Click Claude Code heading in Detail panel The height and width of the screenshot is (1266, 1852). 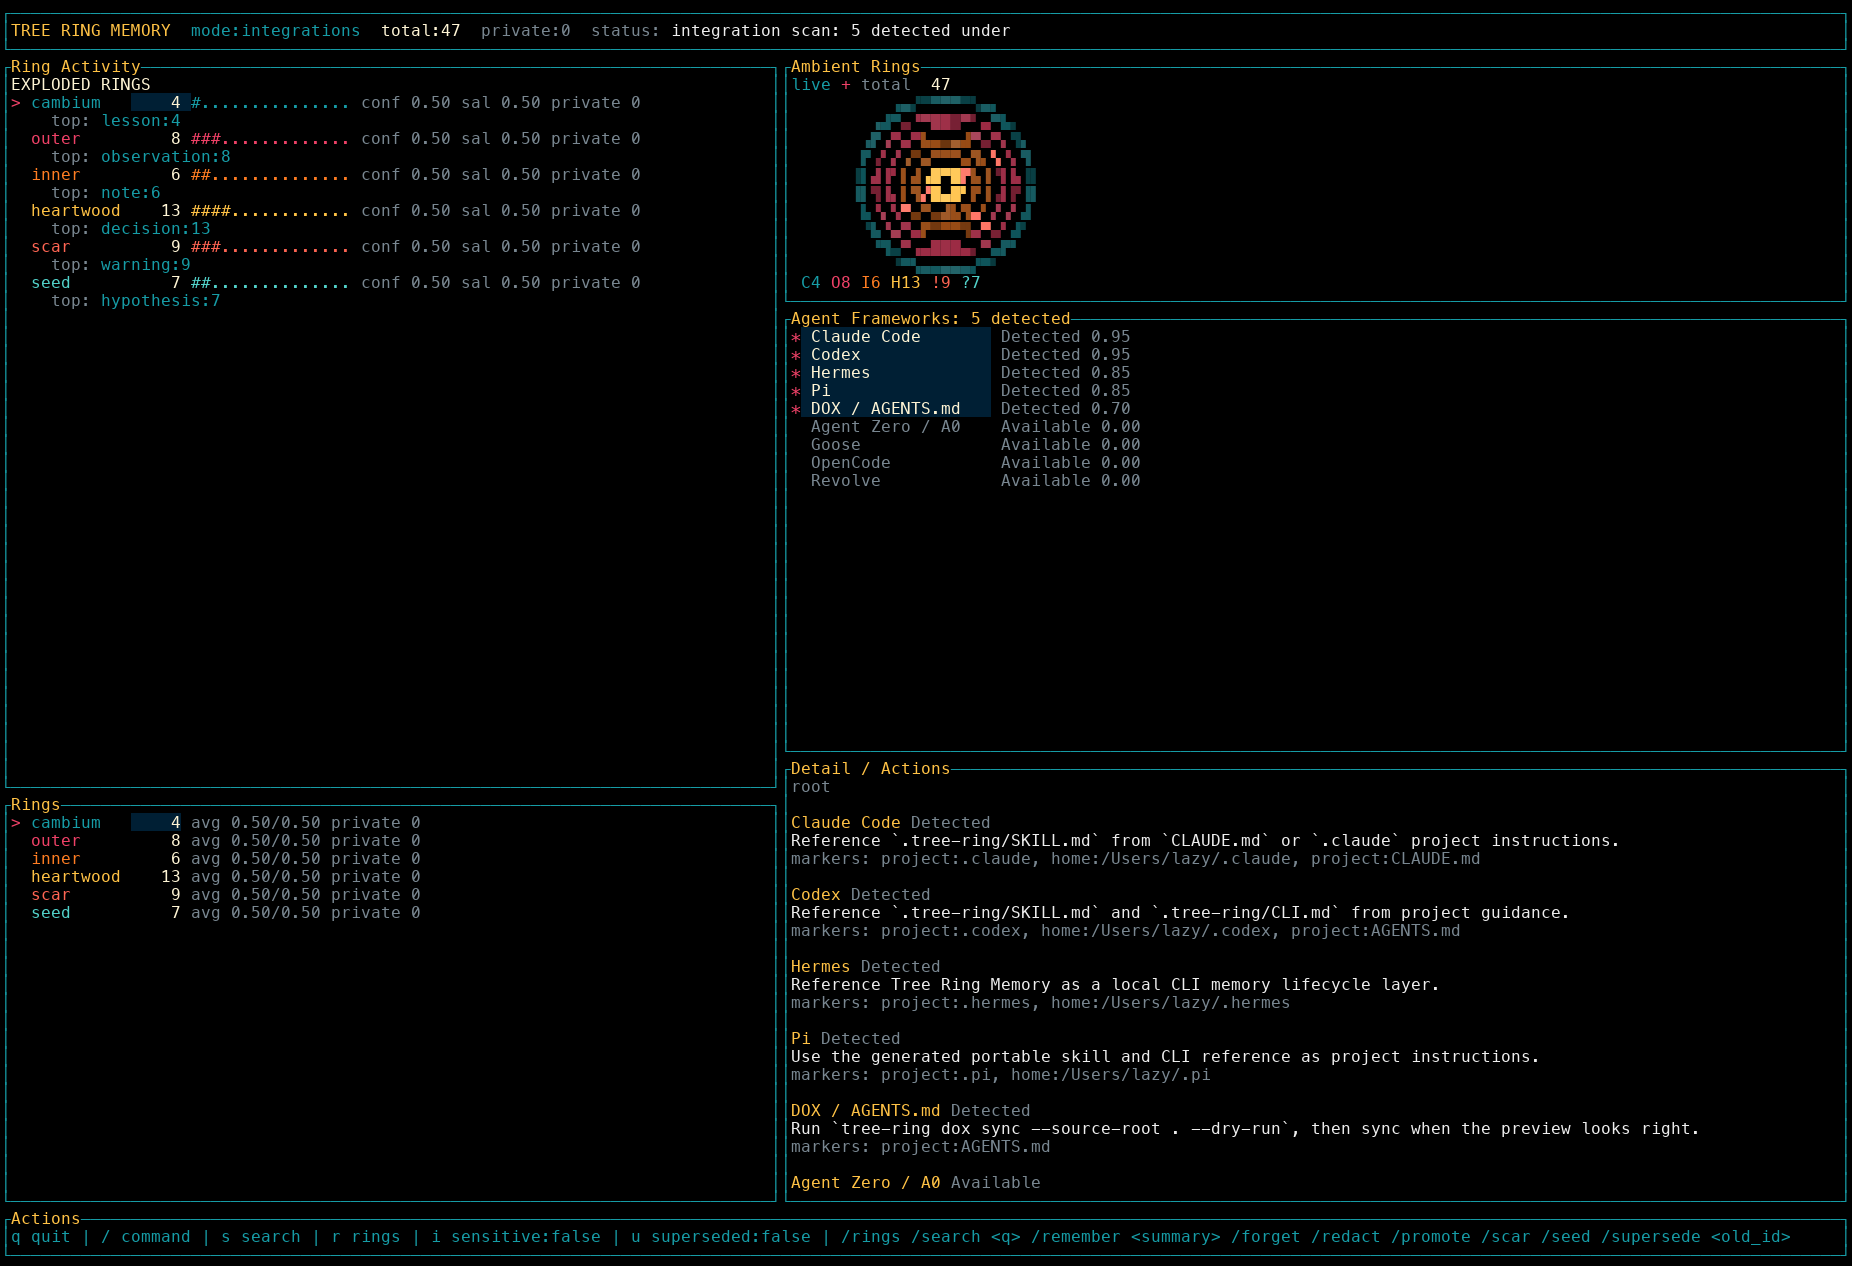pos(846,823)
